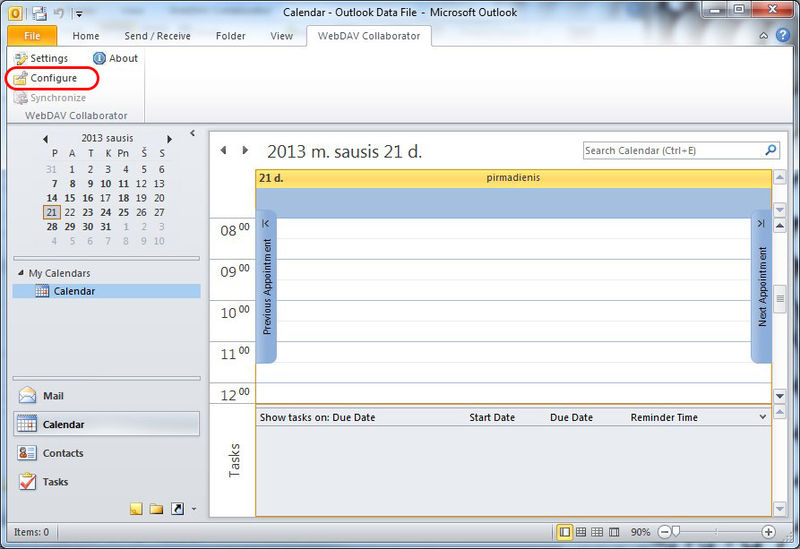This screenshot has height=549, width=800.
Task: Click the all-day event area scroll-up arrow
Action: coord(780,178)
